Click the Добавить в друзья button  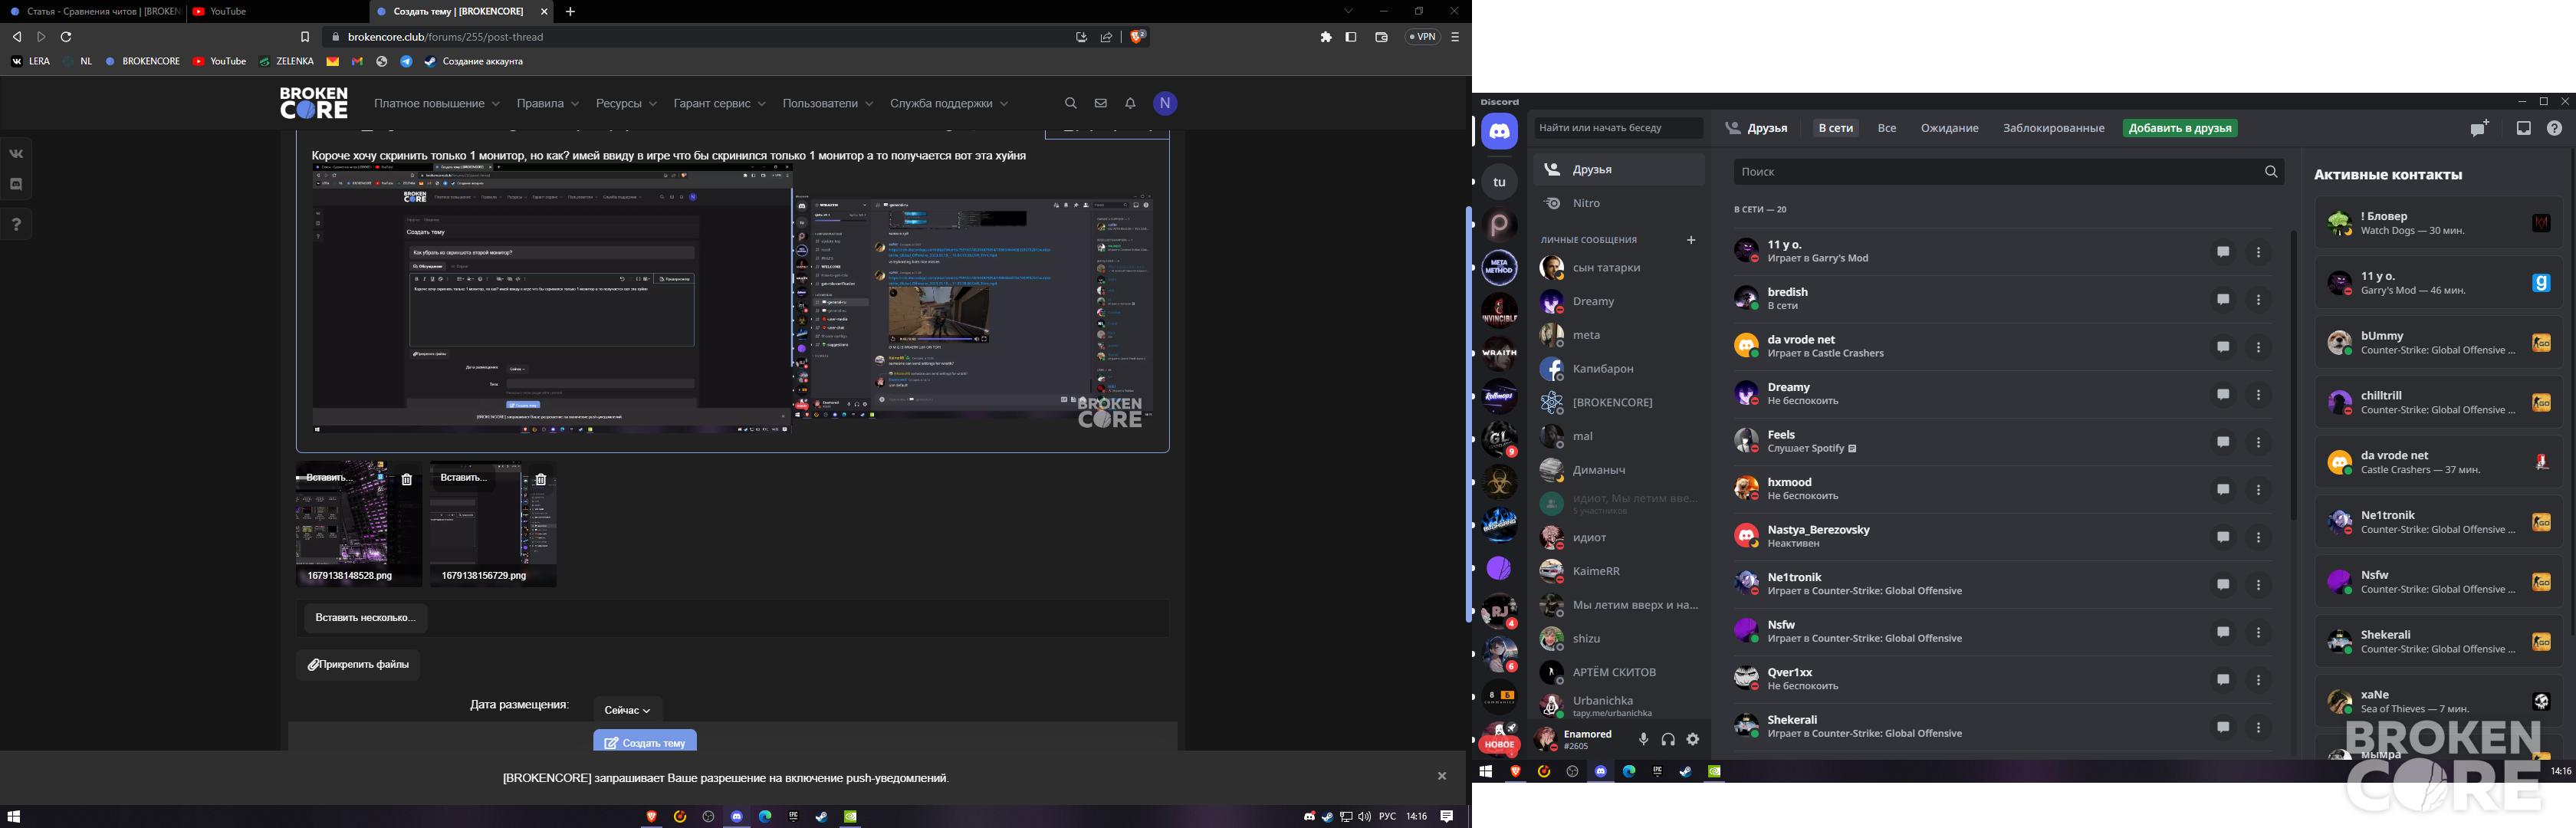tap(2180, 128)
